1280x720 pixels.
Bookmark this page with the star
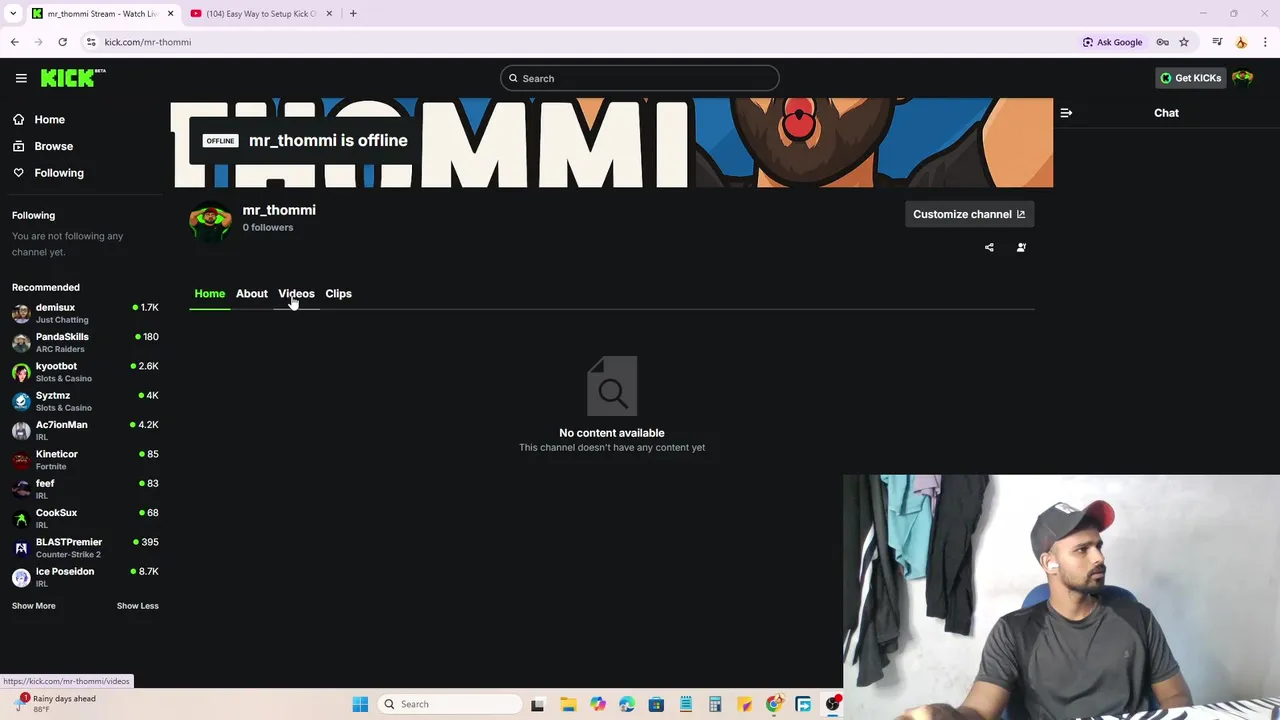[1184, 42]
